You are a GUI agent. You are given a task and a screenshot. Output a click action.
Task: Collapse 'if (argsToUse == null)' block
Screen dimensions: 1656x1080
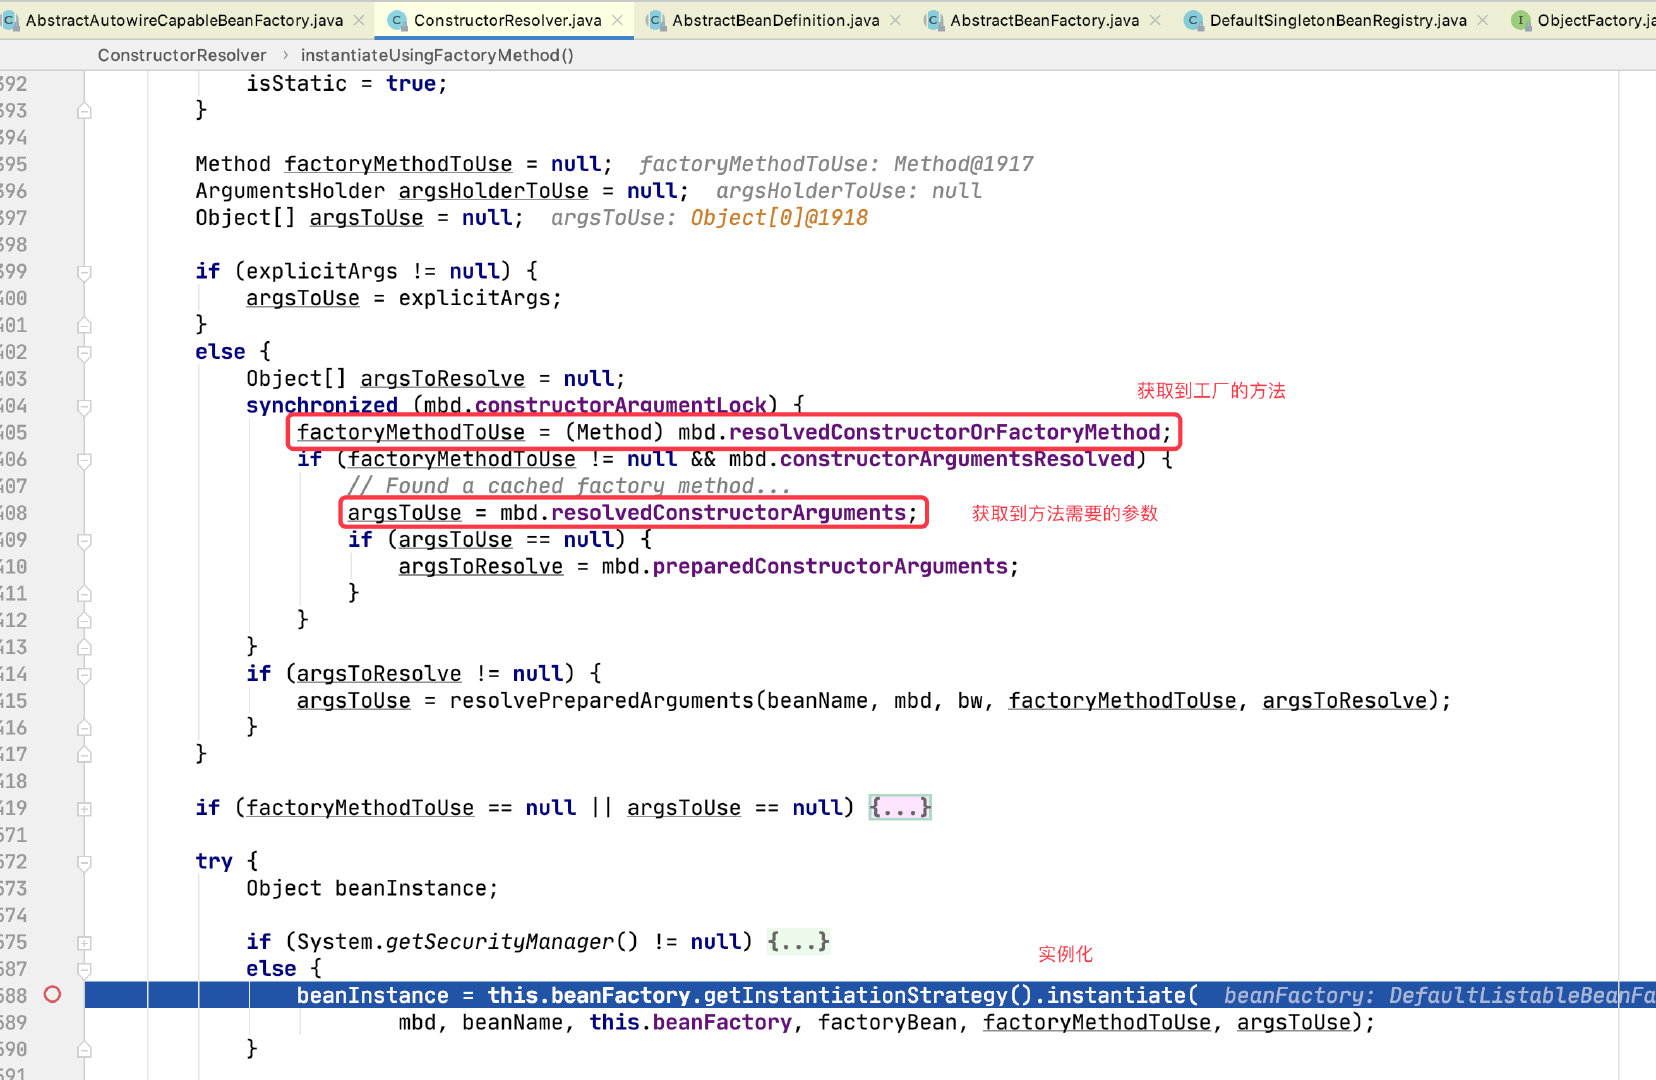pyautogui.click(x=85, y=540)
